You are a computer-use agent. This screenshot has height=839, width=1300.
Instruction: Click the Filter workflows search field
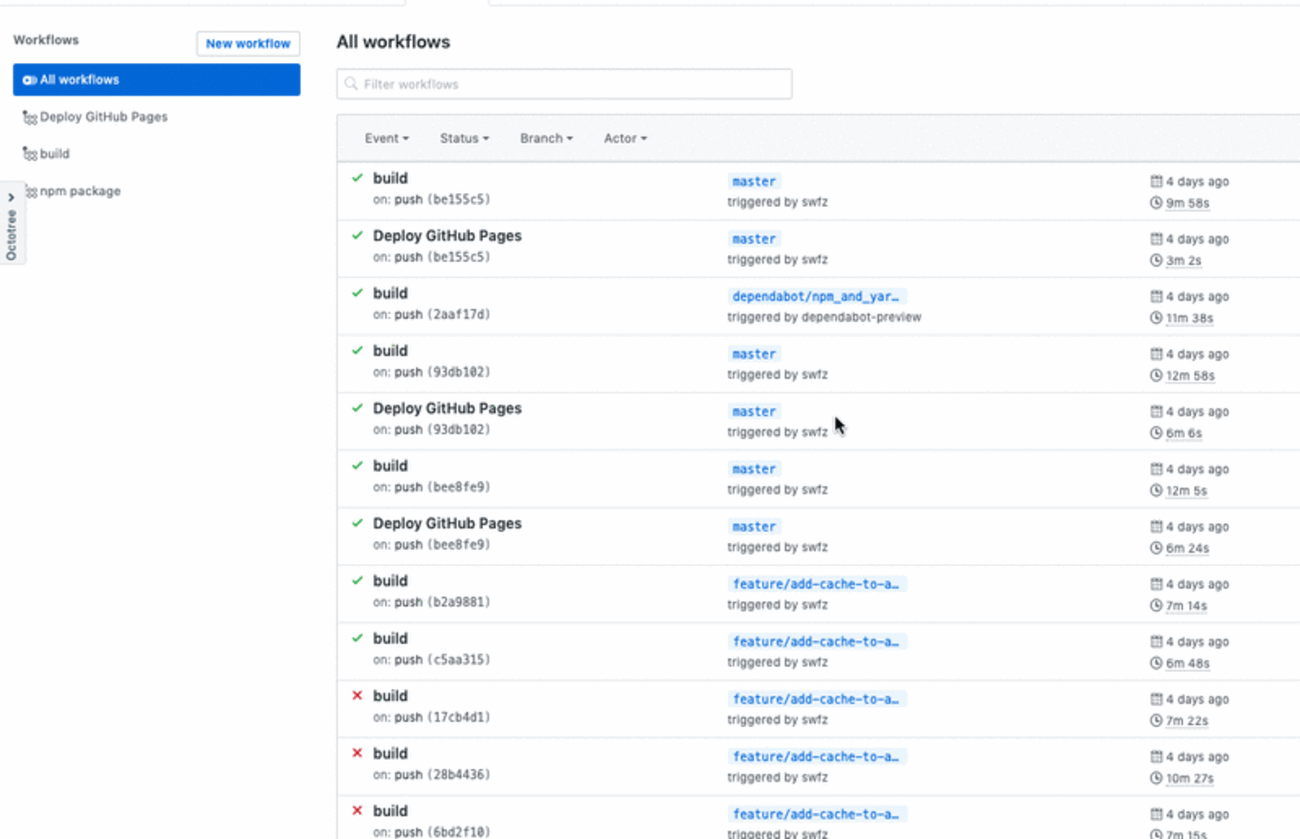tap(570, 84)
